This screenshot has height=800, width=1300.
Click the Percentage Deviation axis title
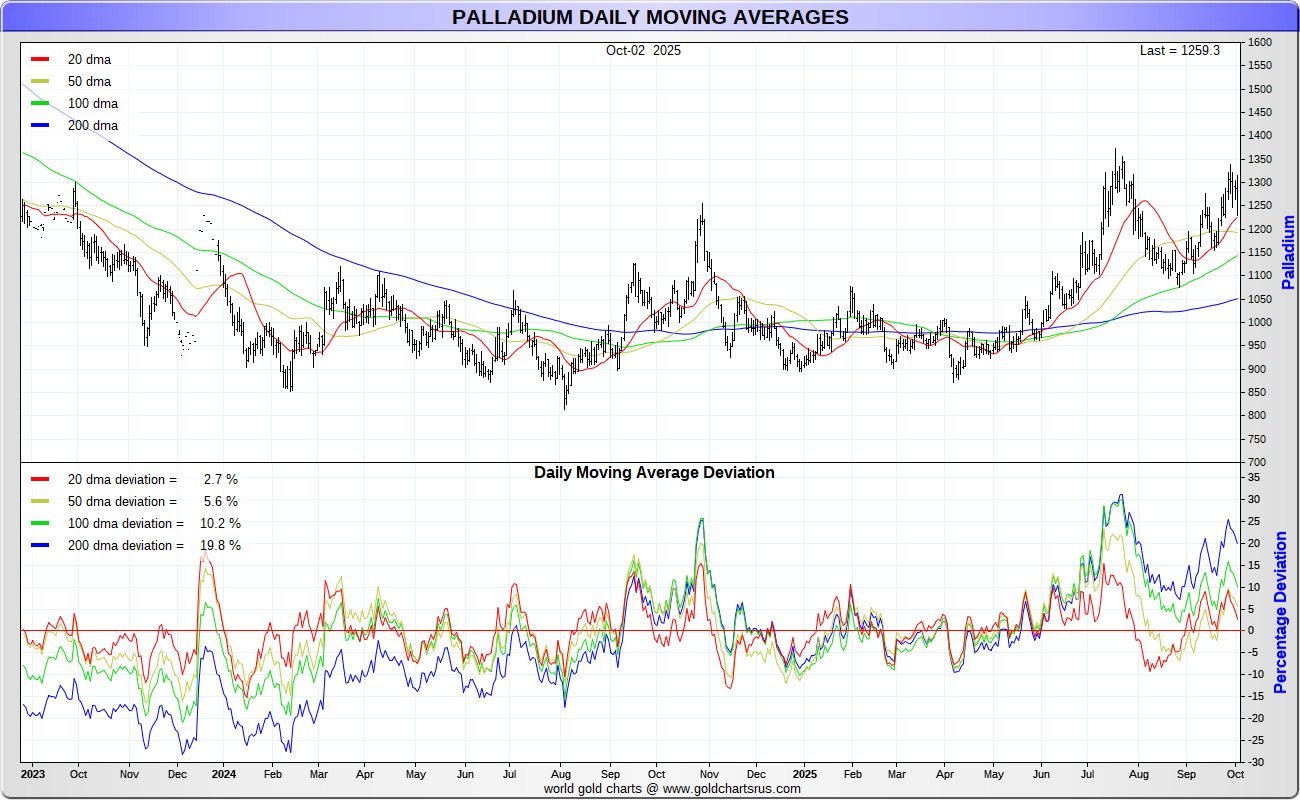click(x=1281, y=612)
